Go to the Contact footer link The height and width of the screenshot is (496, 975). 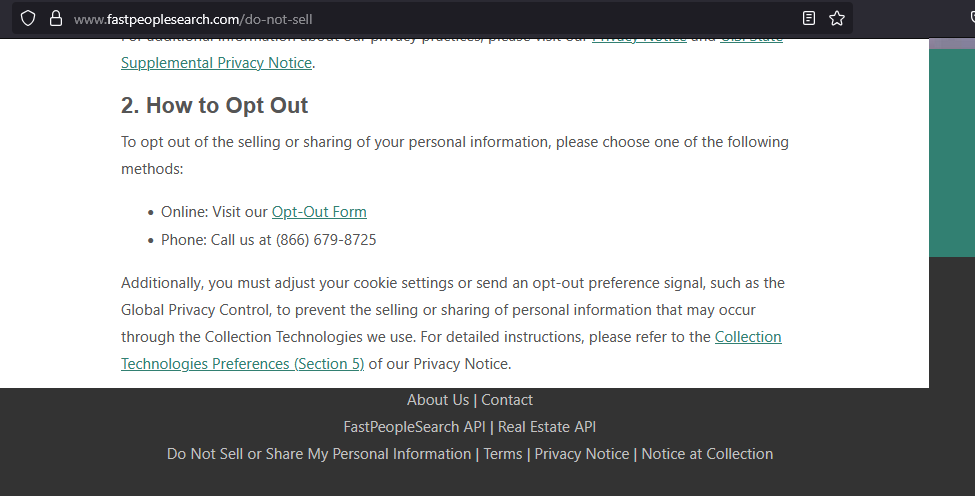(507, 400)
